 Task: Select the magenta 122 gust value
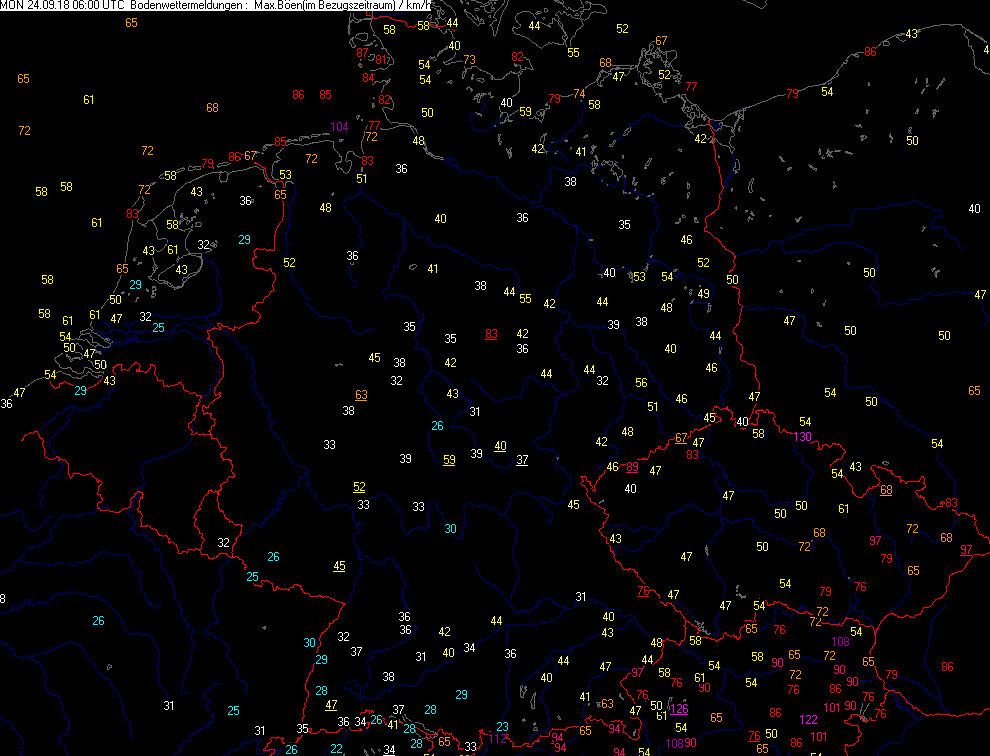[809, 719]
